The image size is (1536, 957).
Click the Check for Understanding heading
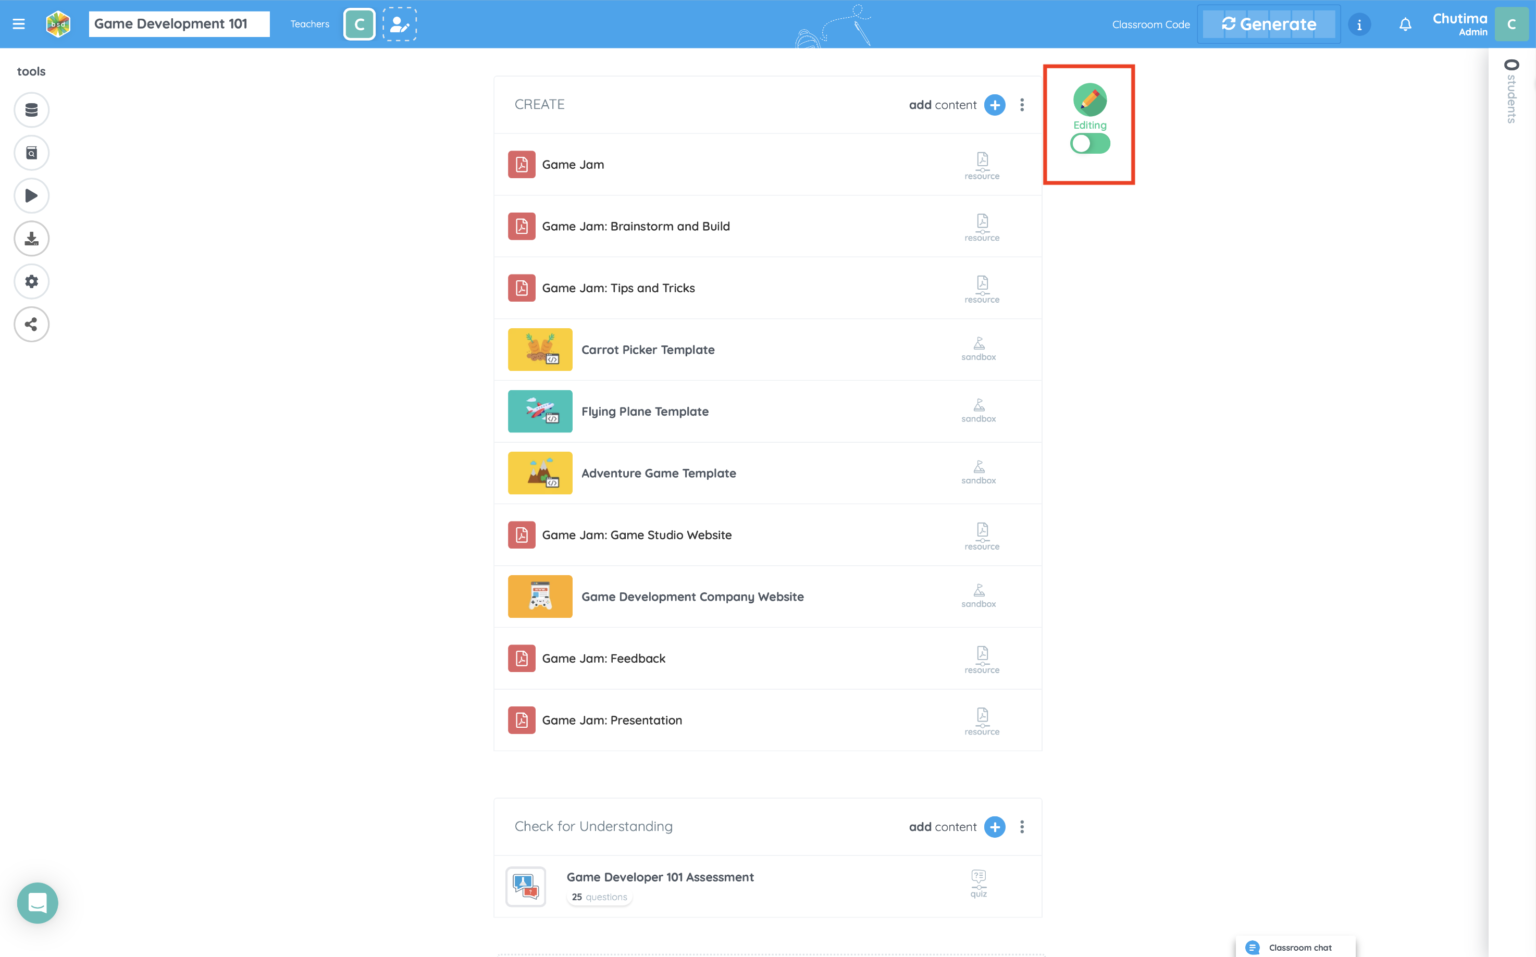(x=594, y=826)
